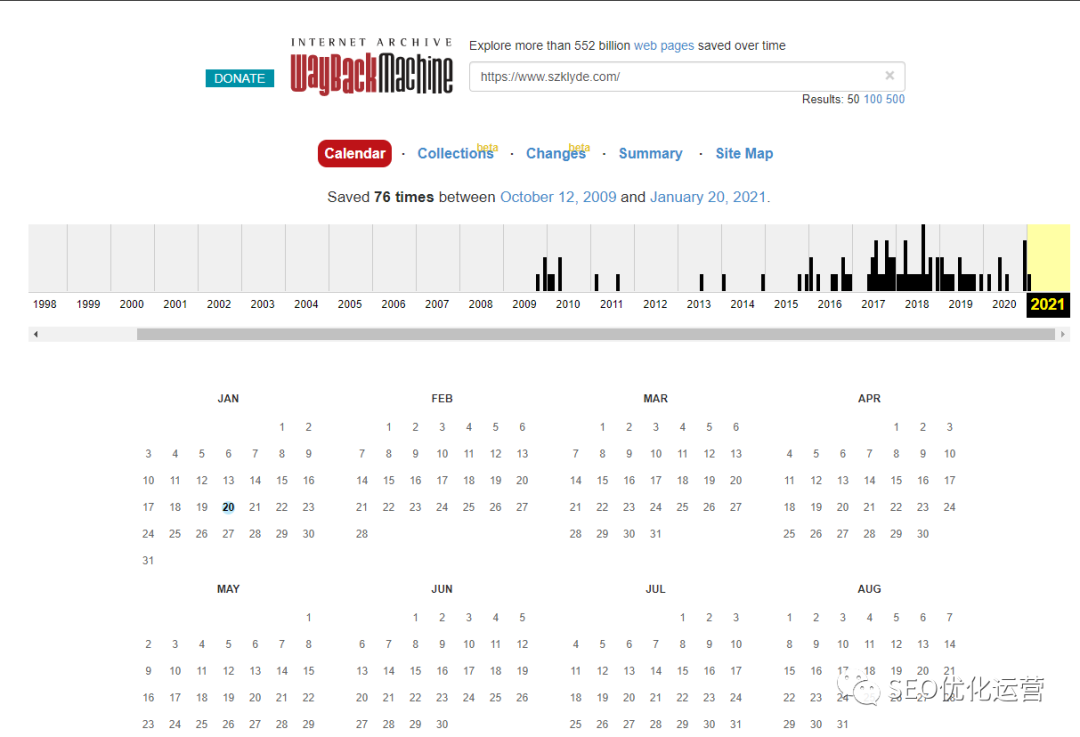Select year 2011 on the timeline
The height and width of the screenshot is (737, 1080).
tap(612, 304)
